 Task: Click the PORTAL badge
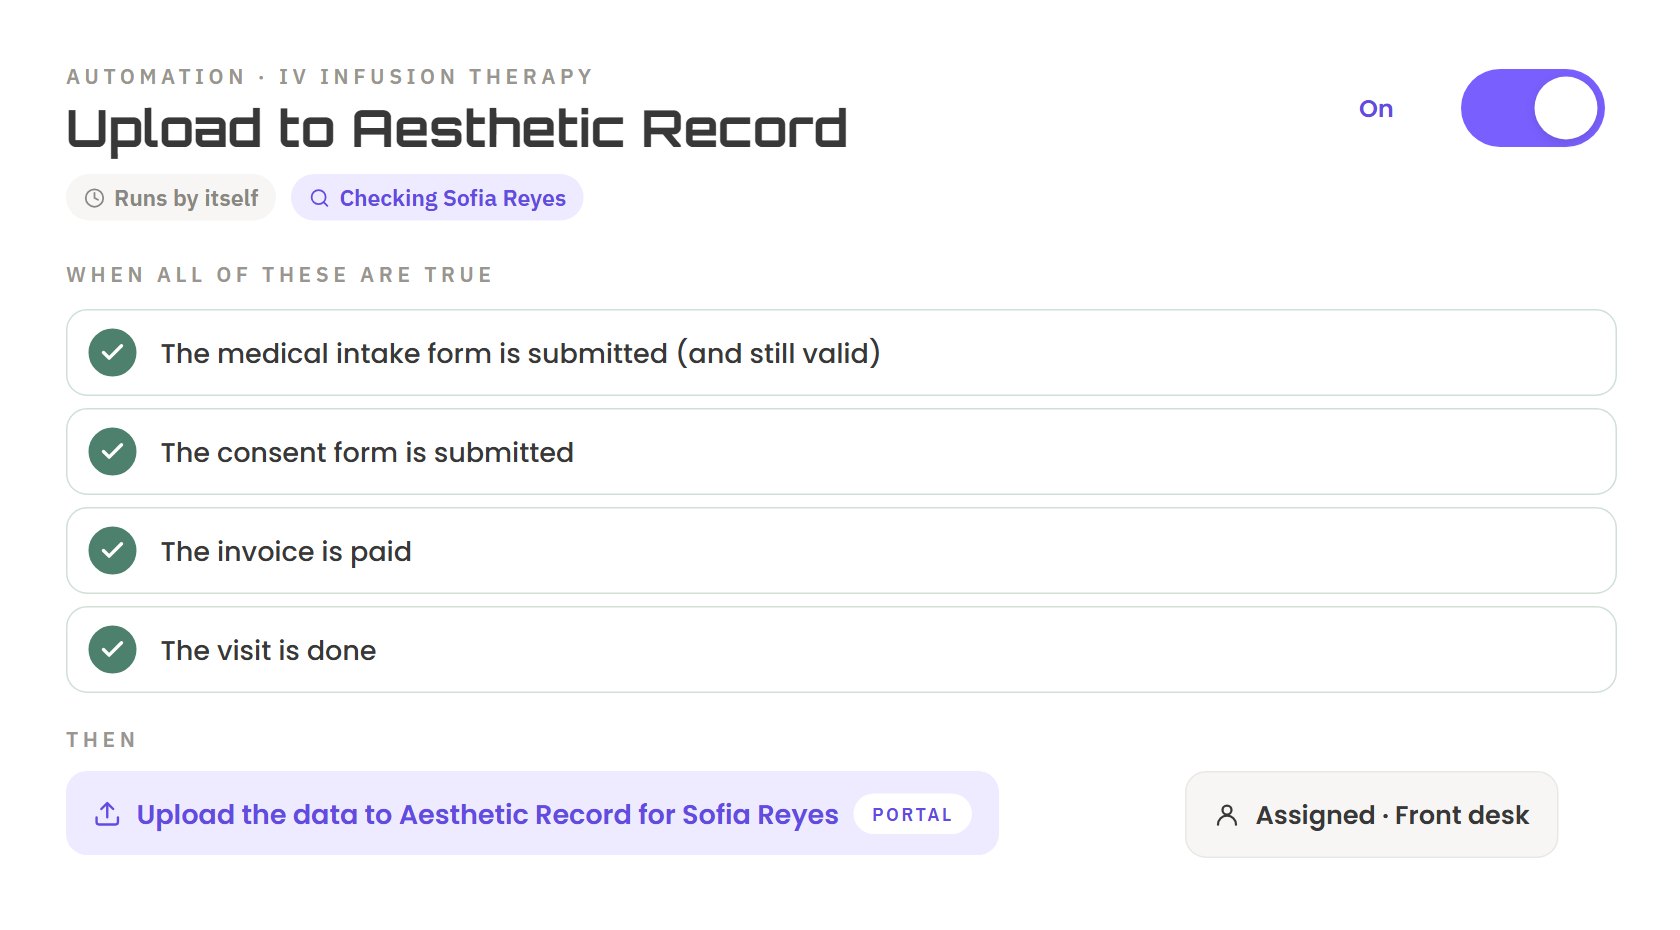[x=912, y=814]
